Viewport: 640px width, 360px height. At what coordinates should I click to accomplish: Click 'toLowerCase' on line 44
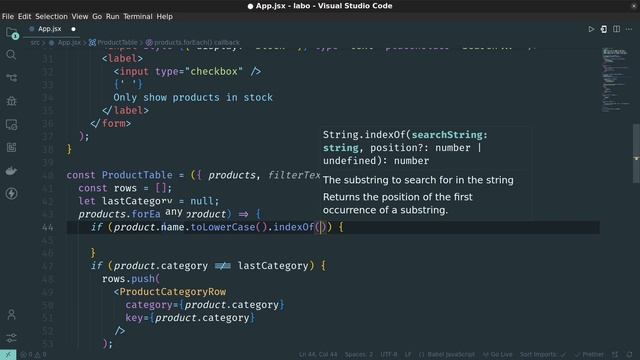coord(223,227)
